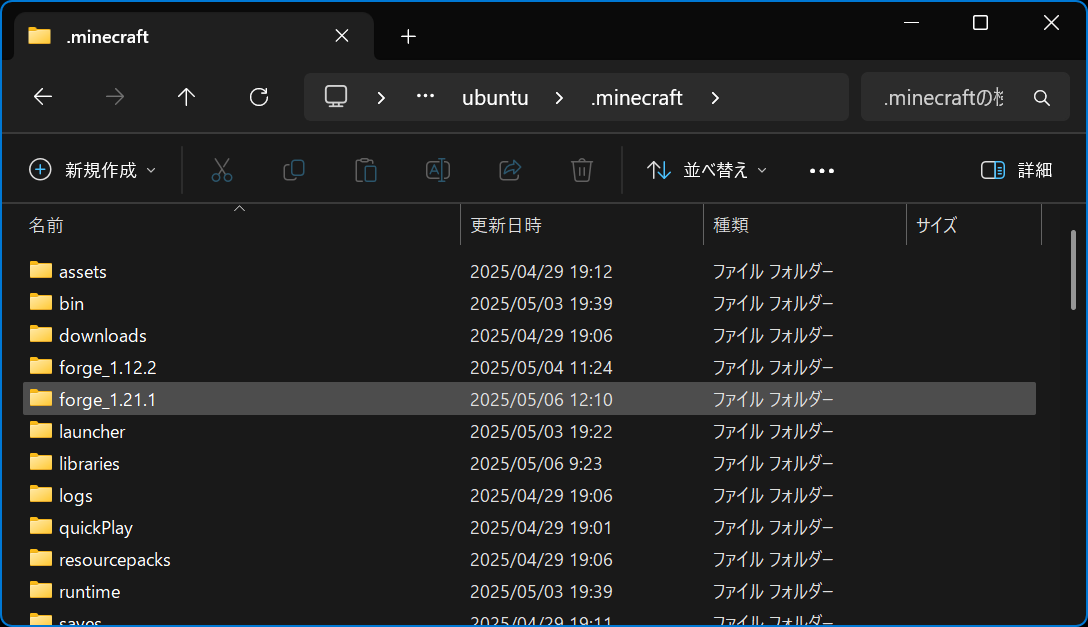Viewport: 1088px width, 627px height.
Task: Click the assets folder icon
Action: pos(41,270)
